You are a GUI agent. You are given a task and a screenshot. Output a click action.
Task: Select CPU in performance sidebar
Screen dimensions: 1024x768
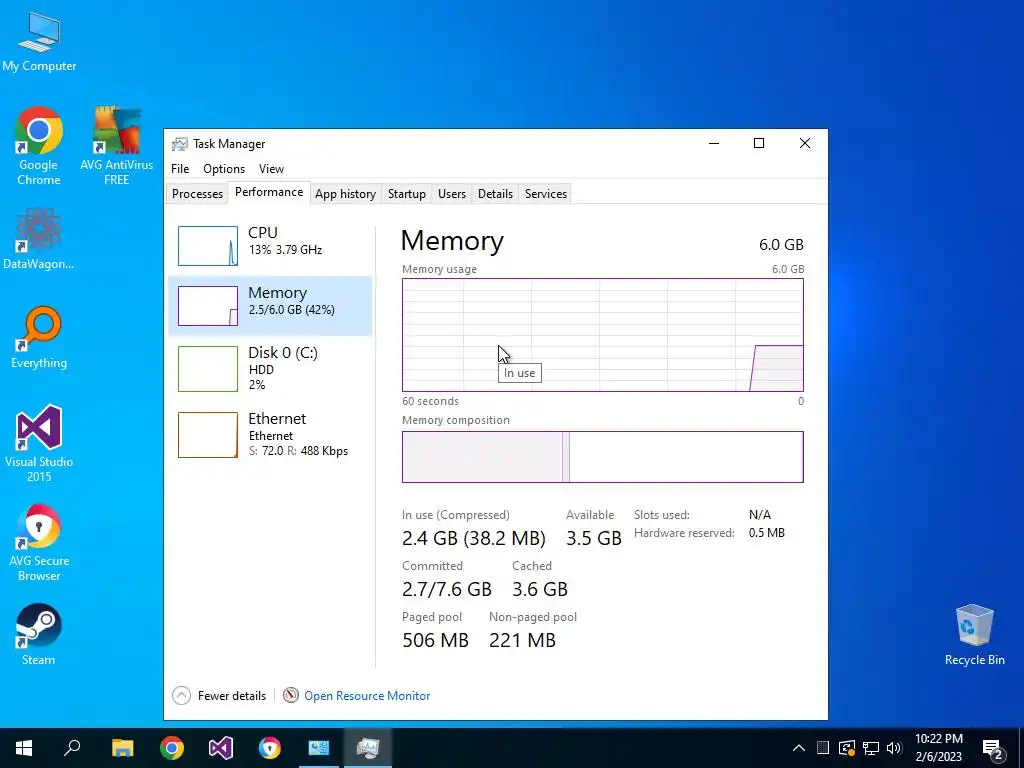point(270,246)
